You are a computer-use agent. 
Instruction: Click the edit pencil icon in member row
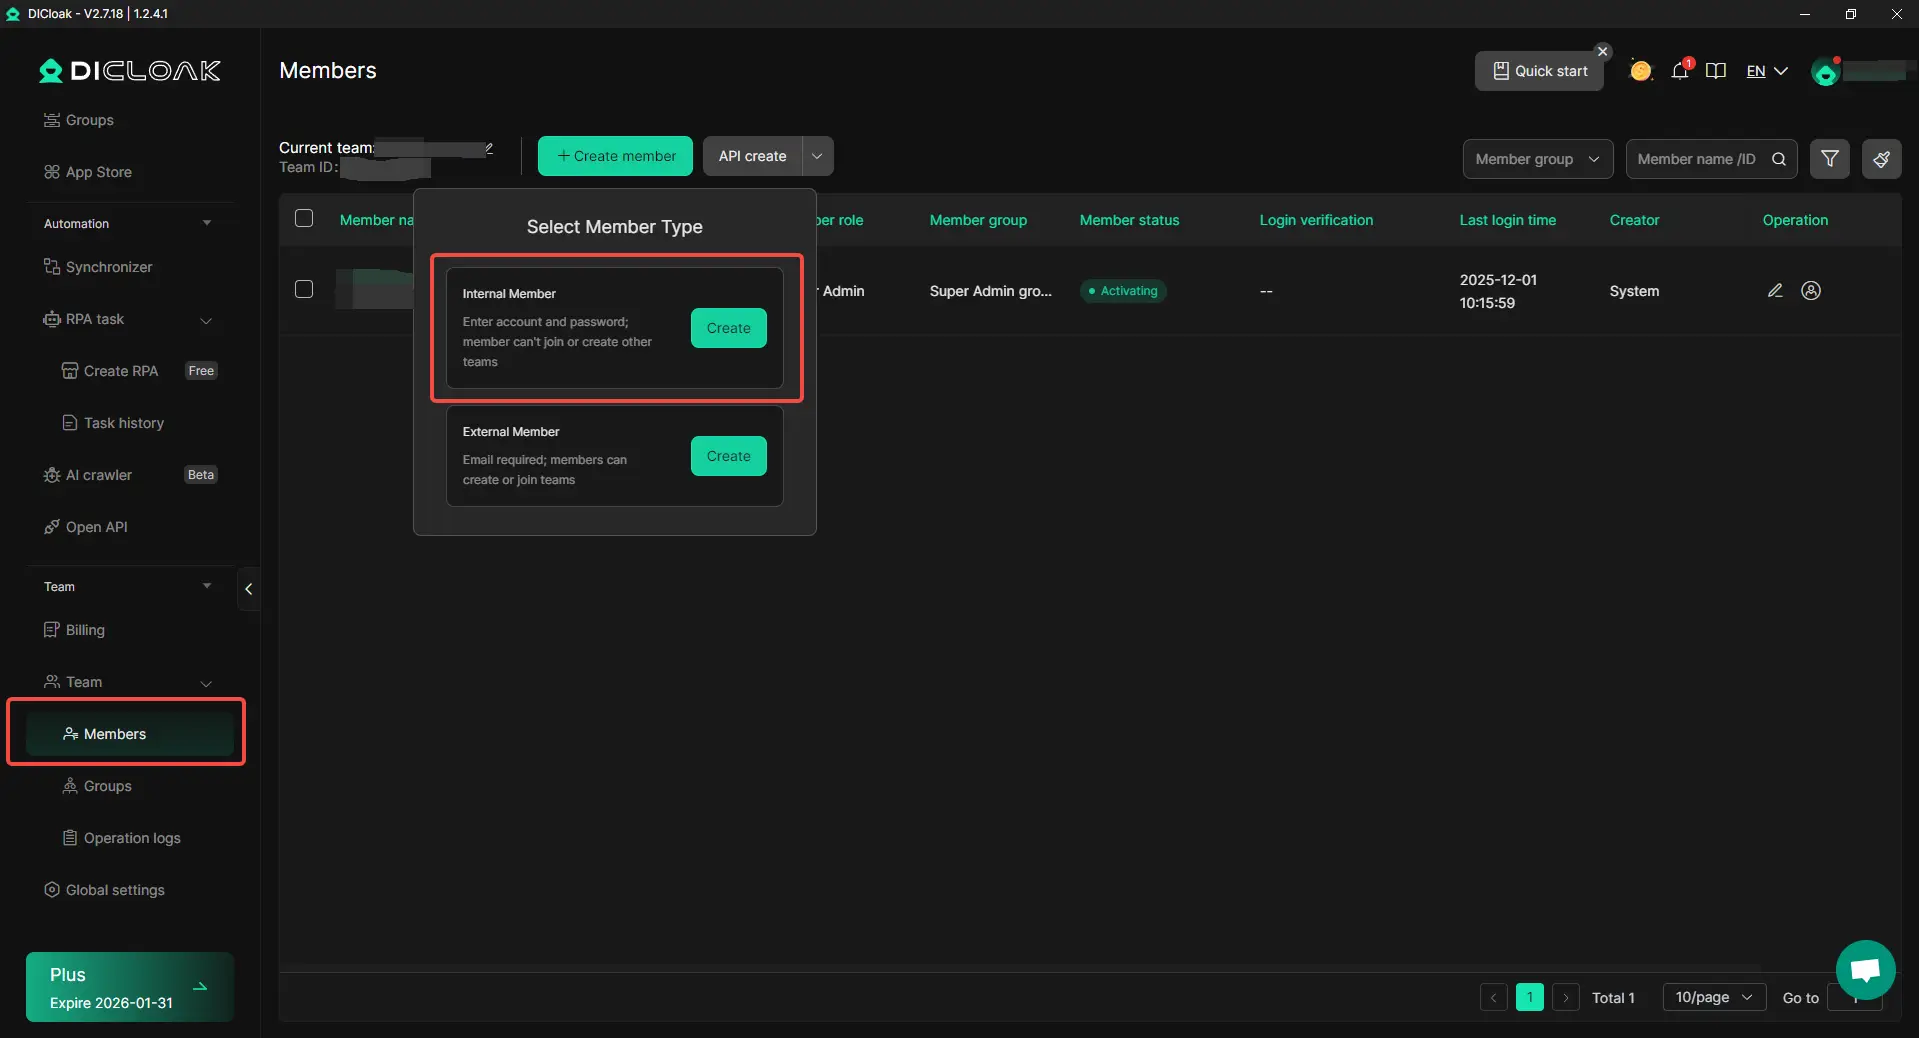click(1775, 291)
